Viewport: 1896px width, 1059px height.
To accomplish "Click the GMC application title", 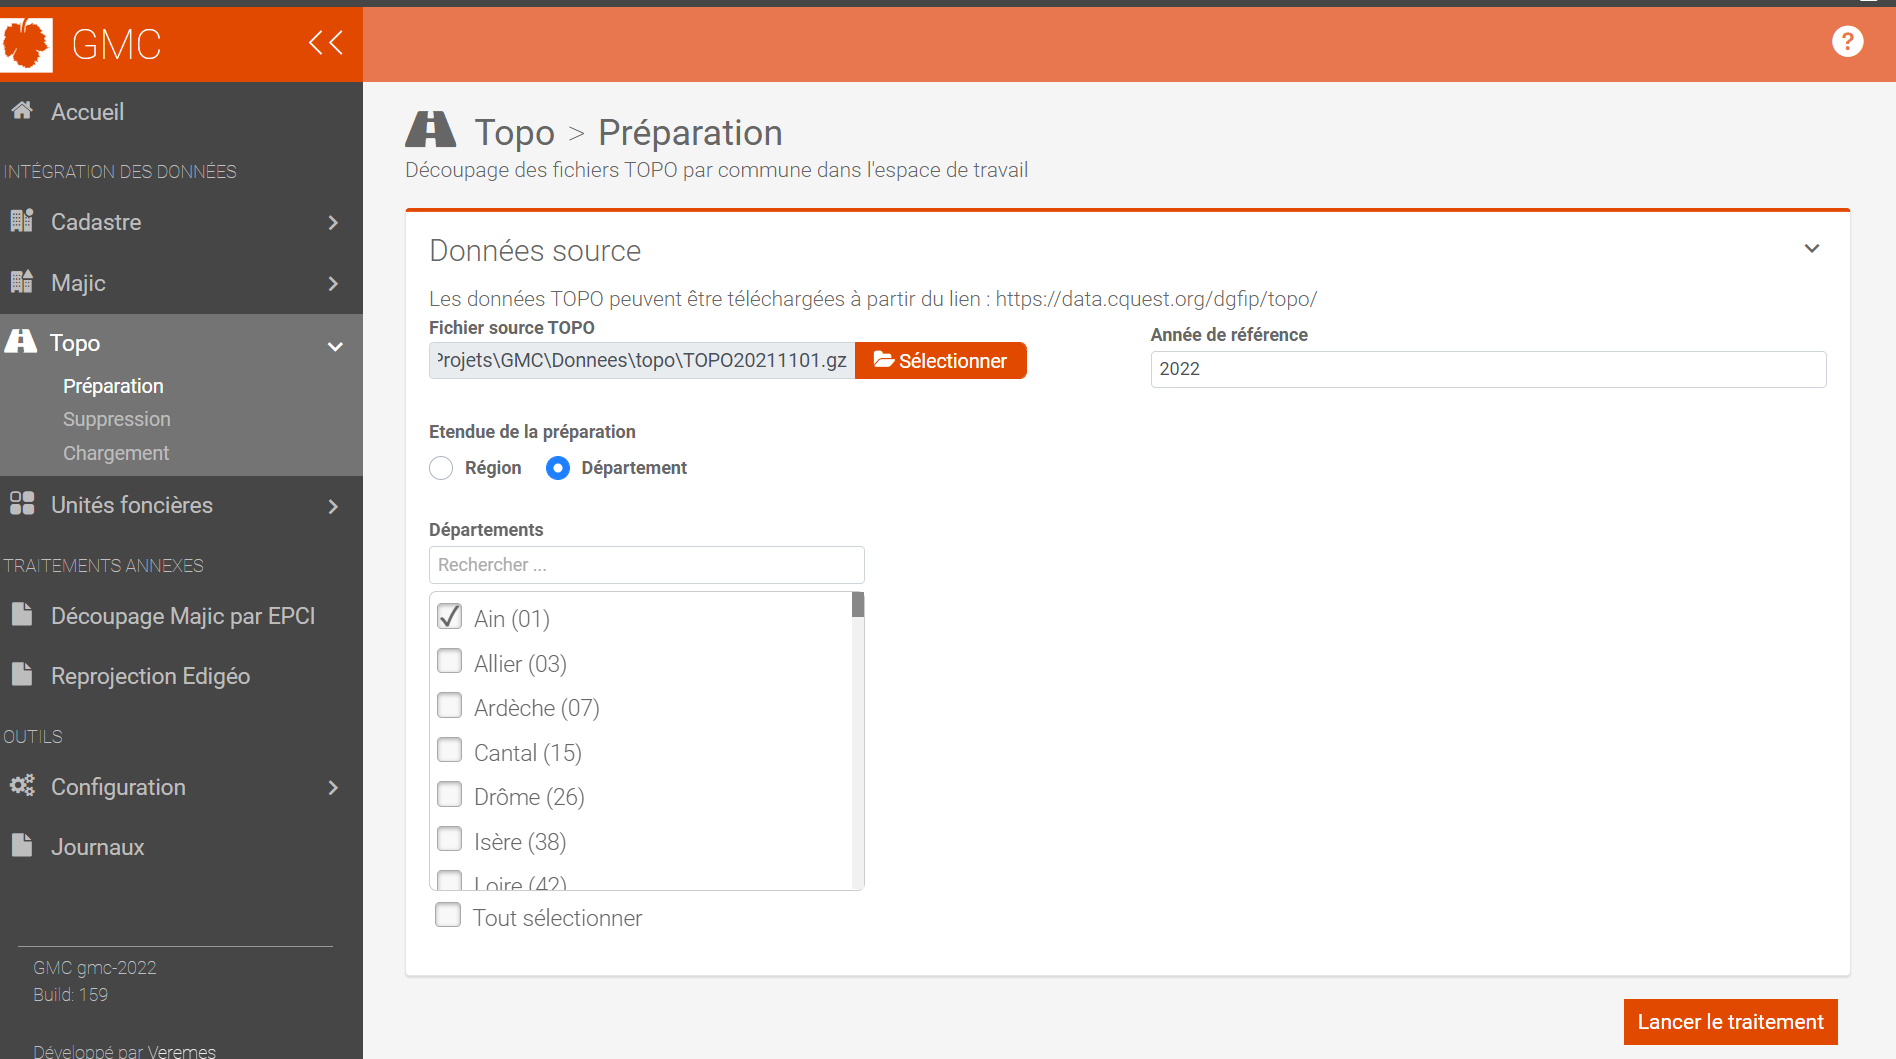I will tap(116, 44).
